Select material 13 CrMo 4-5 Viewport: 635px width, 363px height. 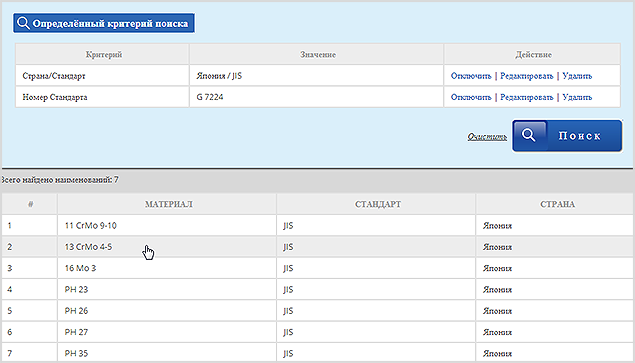tap(88, 247)
